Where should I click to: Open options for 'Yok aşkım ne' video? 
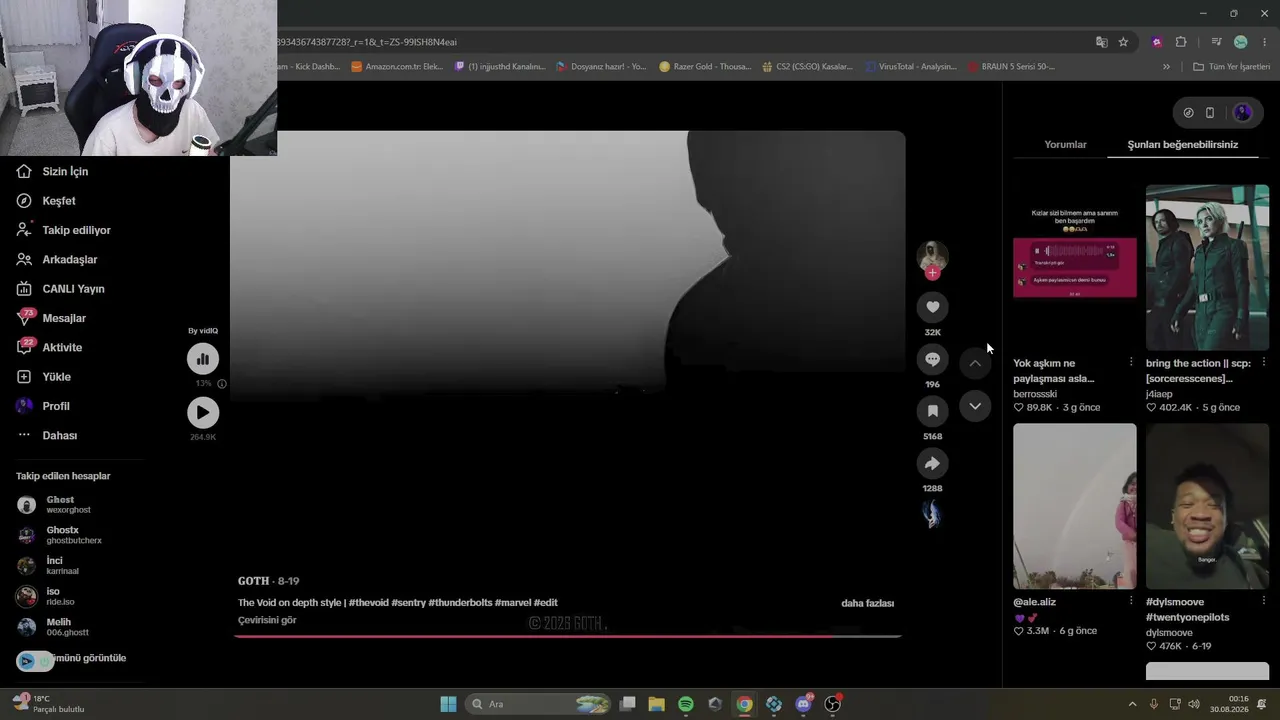[x=1131, y=362]
